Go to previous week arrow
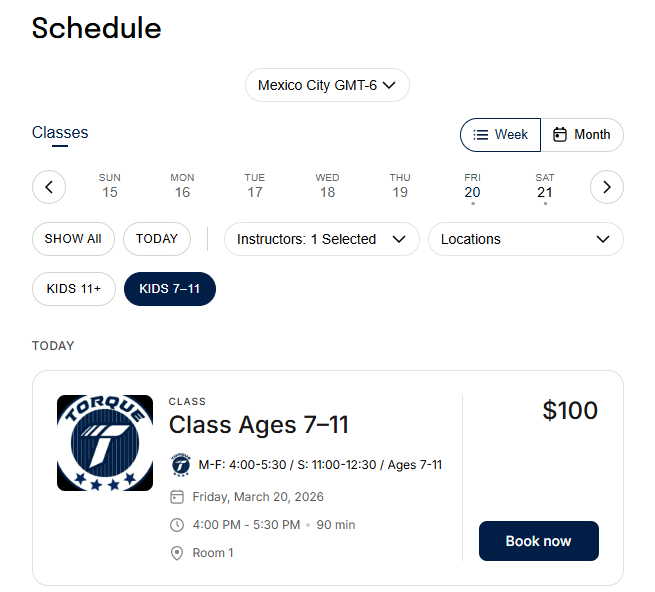The height and width of the screenshot is (592, 655). [49, 187]
